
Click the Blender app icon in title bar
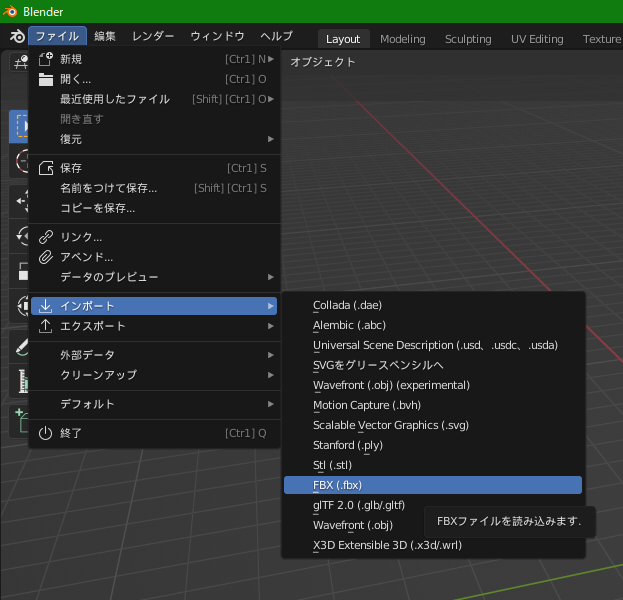pyautogui.click(x=11, y=11)
